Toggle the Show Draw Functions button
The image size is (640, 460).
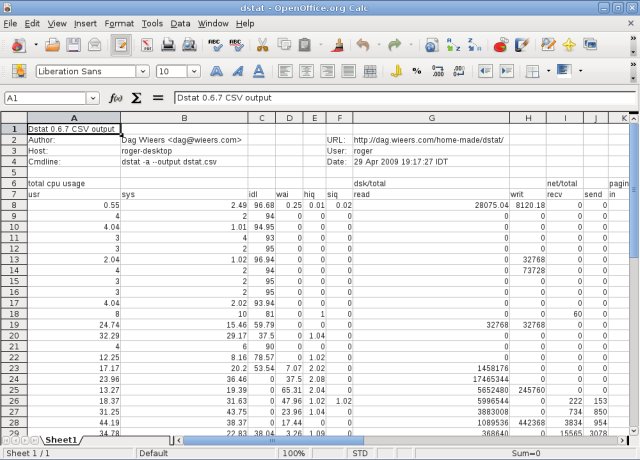522,45
